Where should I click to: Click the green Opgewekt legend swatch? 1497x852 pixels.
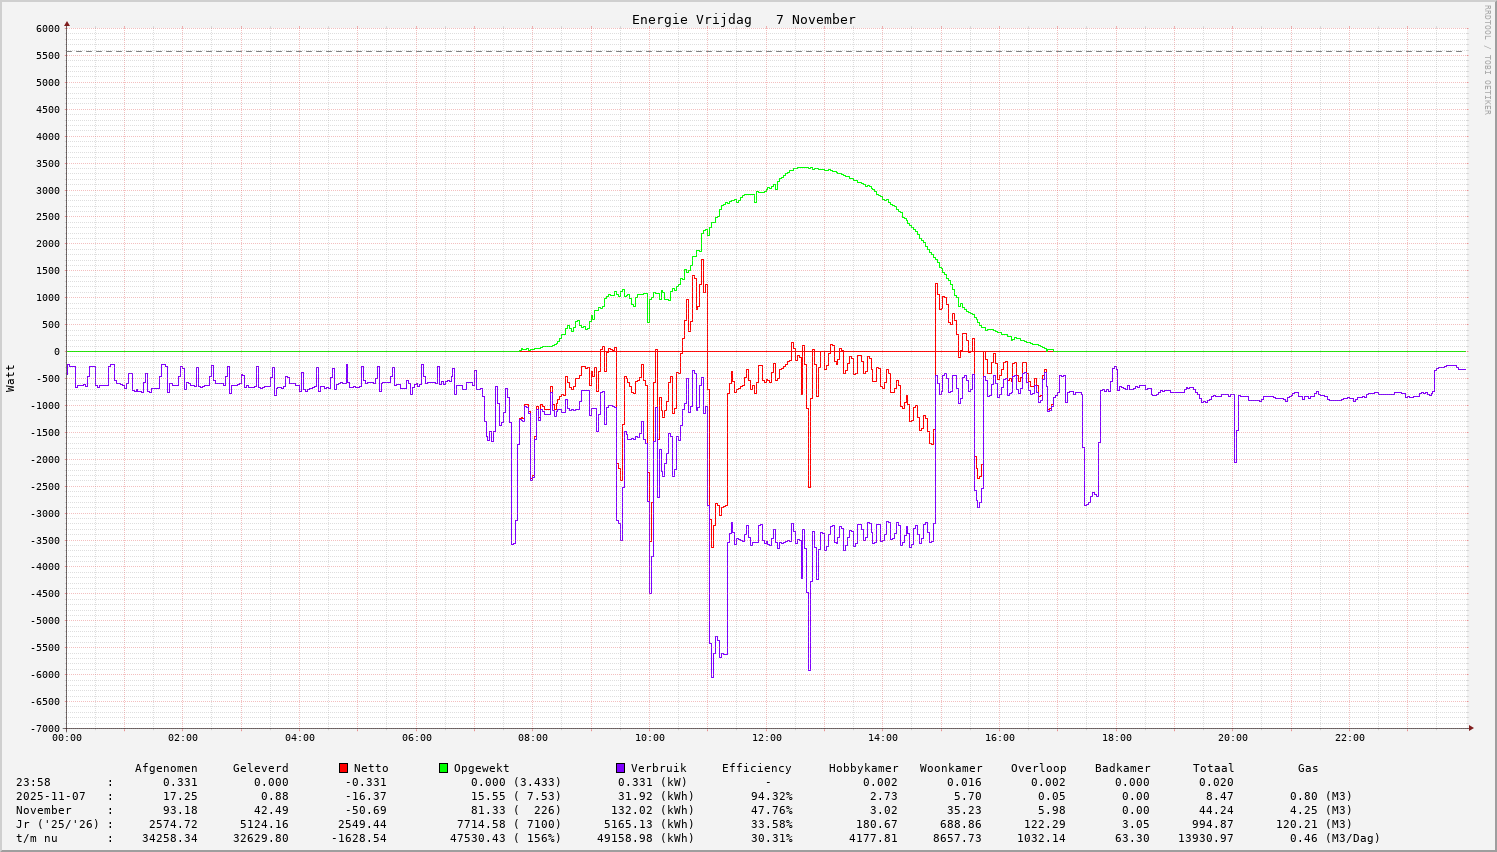coord(443,768)
